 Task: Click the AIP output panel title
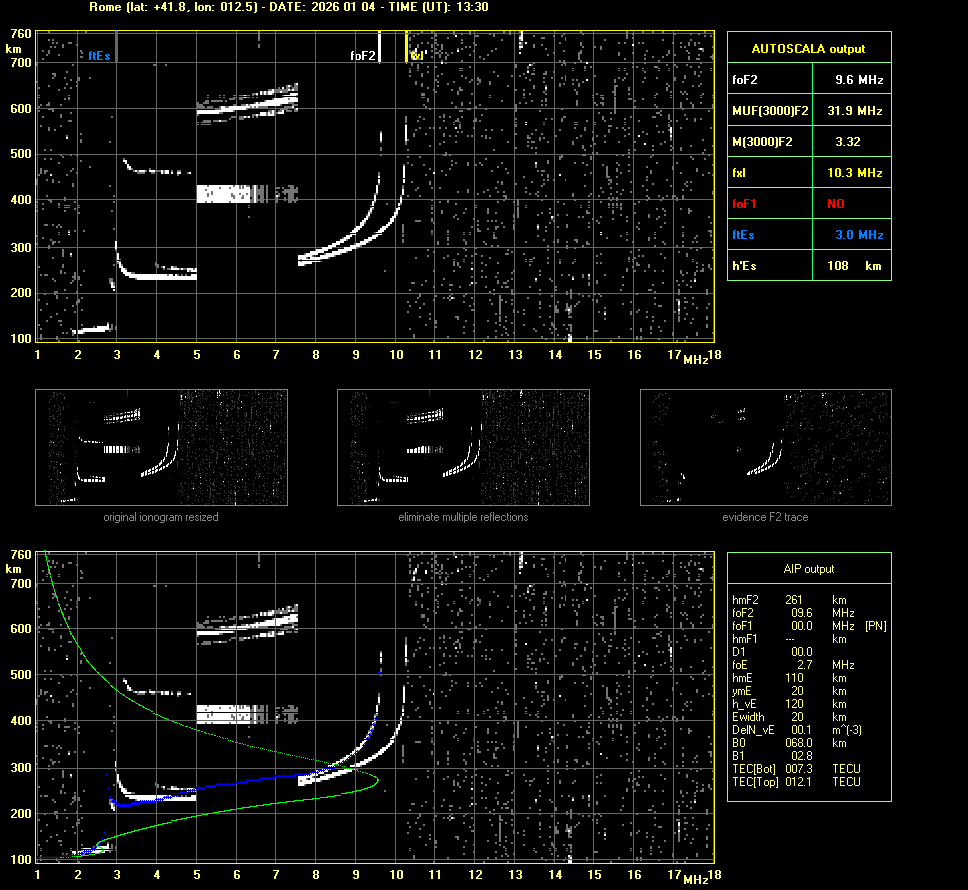point(808,569)
